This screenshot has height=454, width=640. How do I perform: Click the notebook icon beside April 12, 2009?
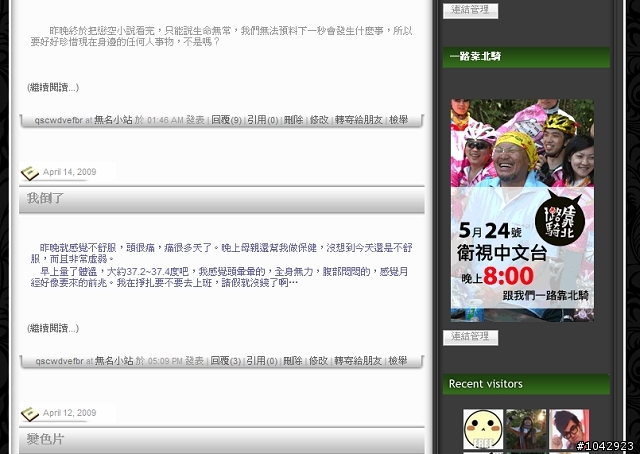coord(30,414)
